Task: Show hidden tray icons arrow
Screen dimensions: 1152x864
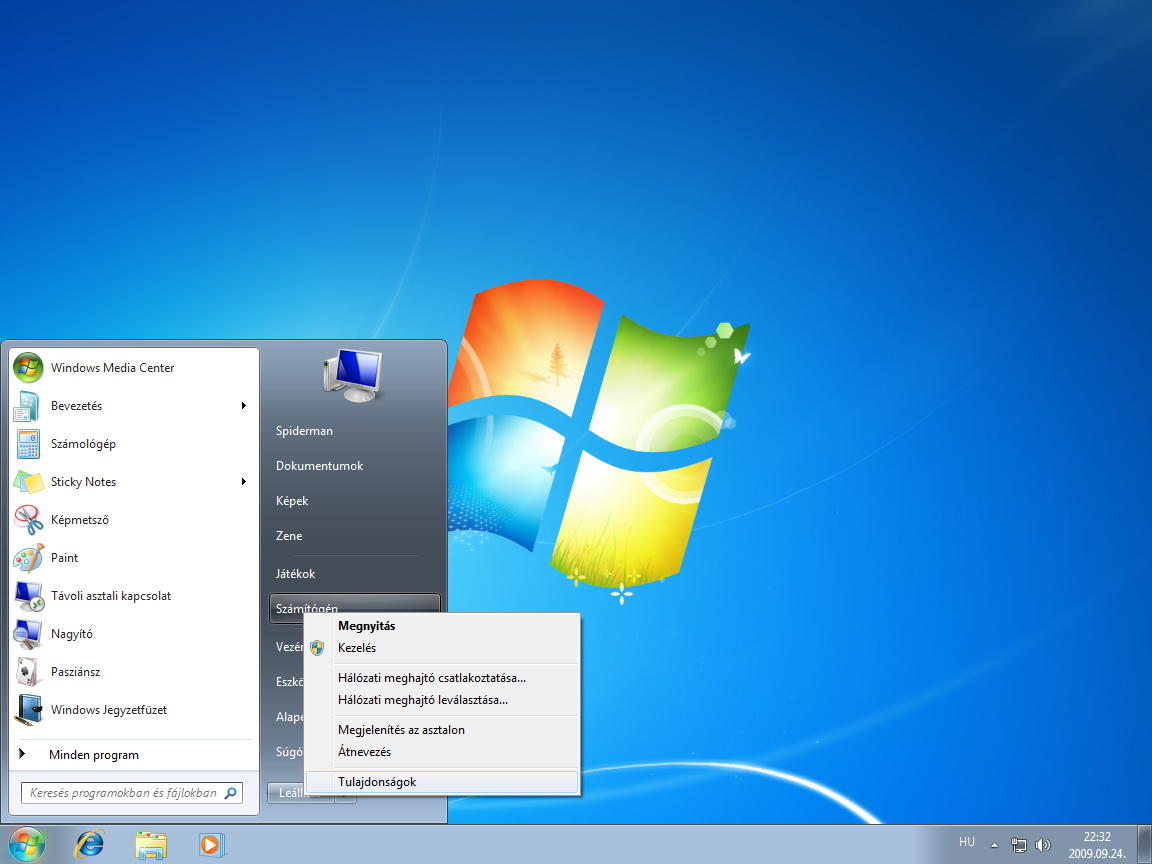Action: tap(994, 843)
